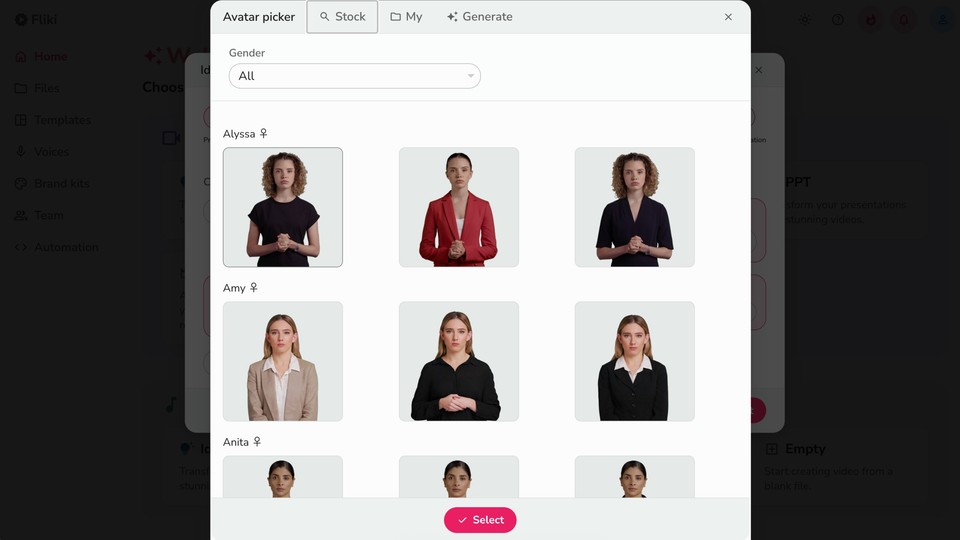Choose Alyssa in navy v-neck blouse
Screen dimensions: 960x540
tap(634, 207)
